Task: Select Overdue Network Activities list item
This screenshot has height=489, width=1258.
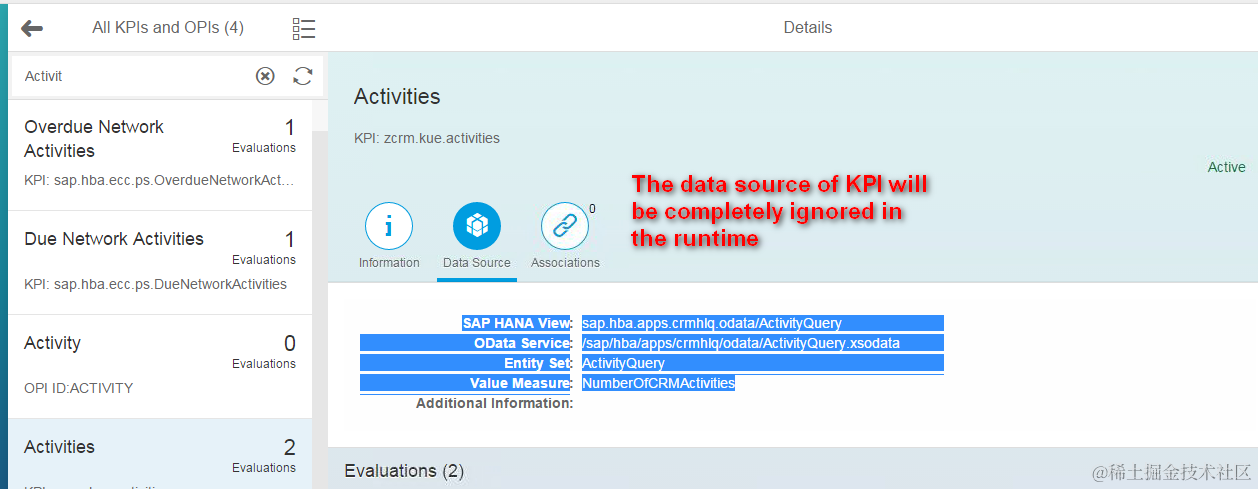Action: [x=160, y=155]
